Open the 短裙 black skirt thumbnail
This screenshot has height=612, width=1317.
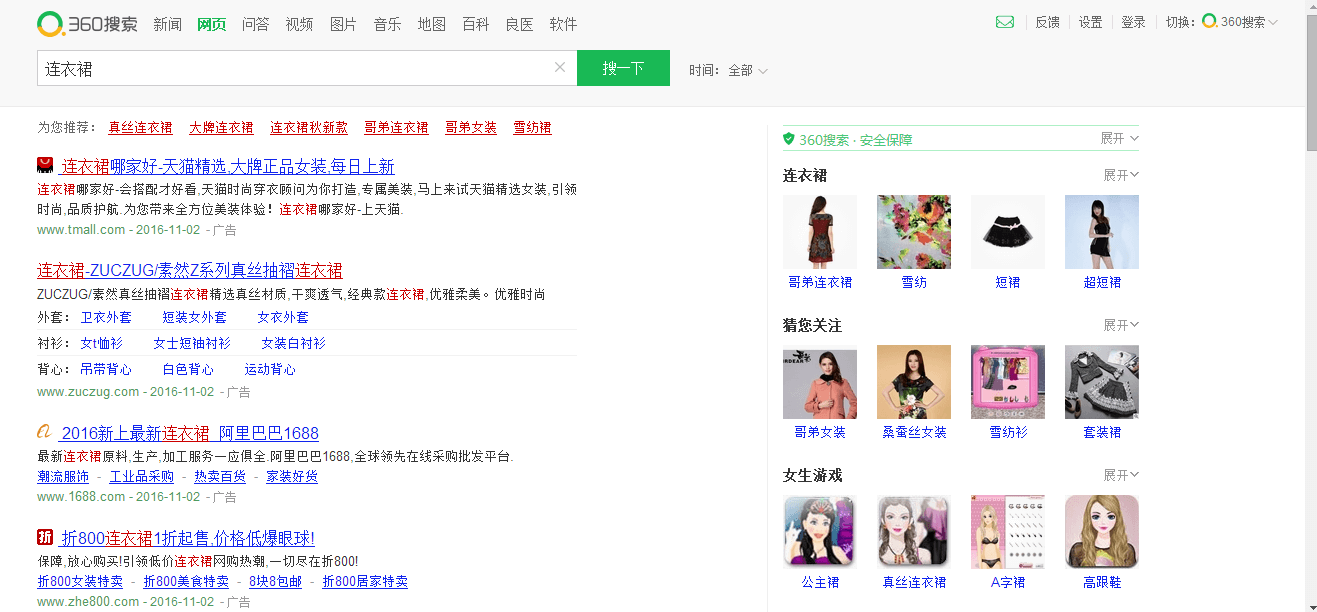(1008, 232)
